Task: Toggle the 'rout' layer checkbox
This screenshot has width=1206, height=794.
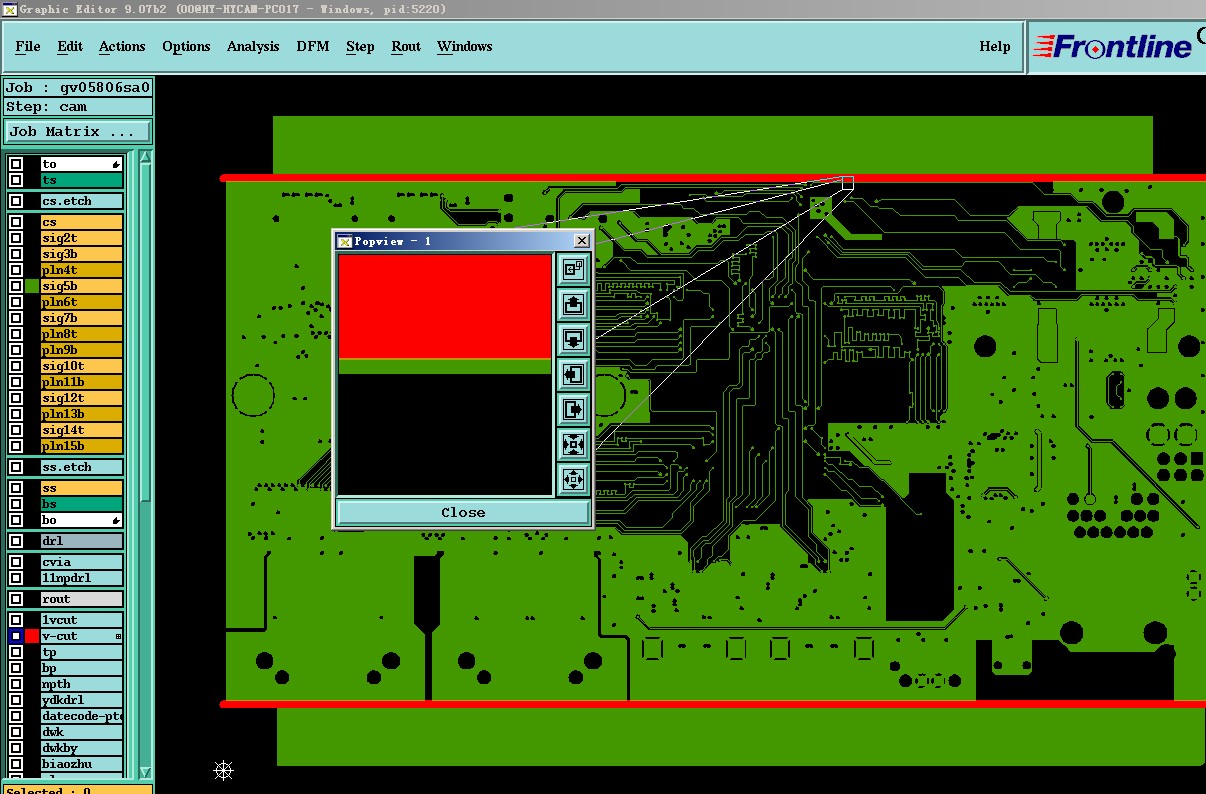Action: click(16, 599)
